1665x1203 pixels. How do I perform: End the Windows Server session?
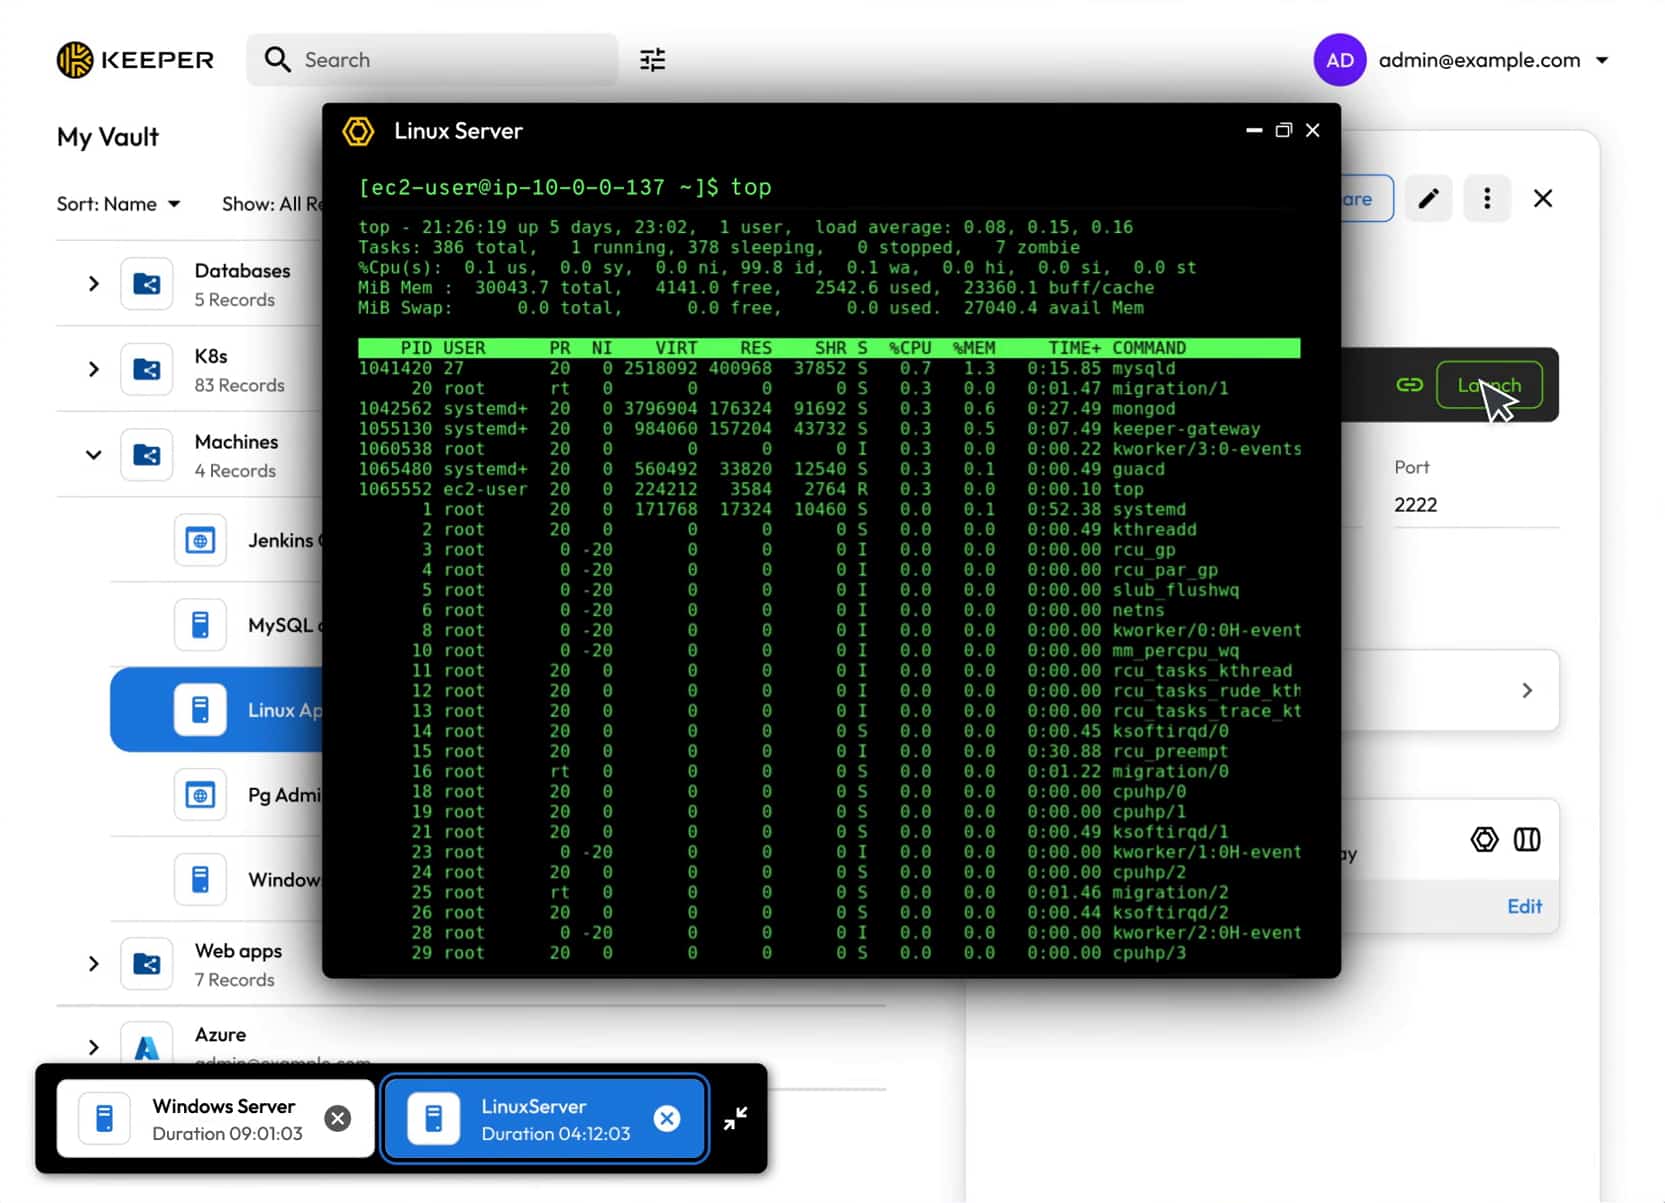coord(338,1118)
